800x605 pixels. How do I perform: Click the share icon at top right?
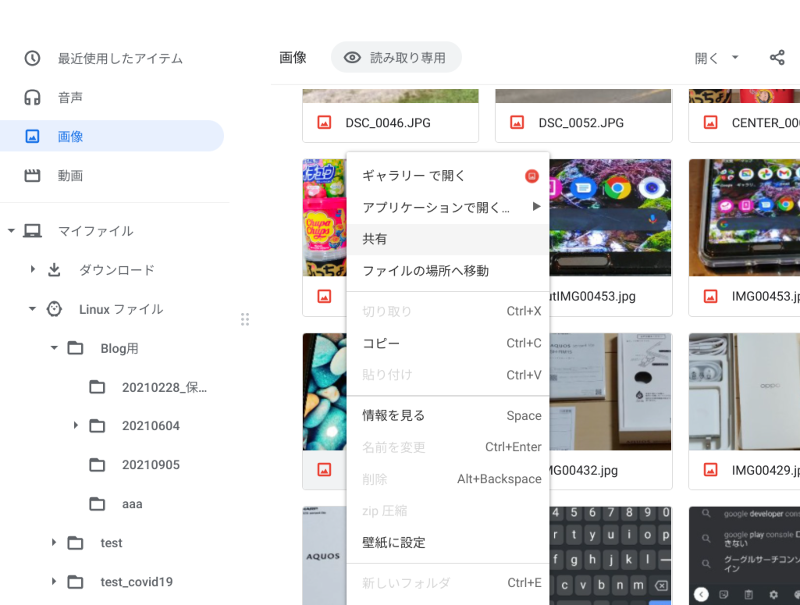[x=777, y=58]
